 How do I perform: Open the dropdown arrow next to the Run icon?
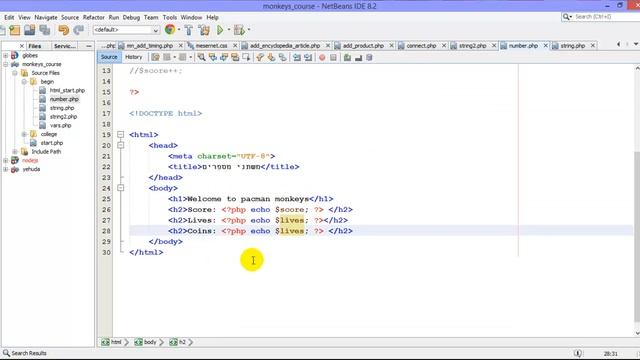tap(229, 30)
